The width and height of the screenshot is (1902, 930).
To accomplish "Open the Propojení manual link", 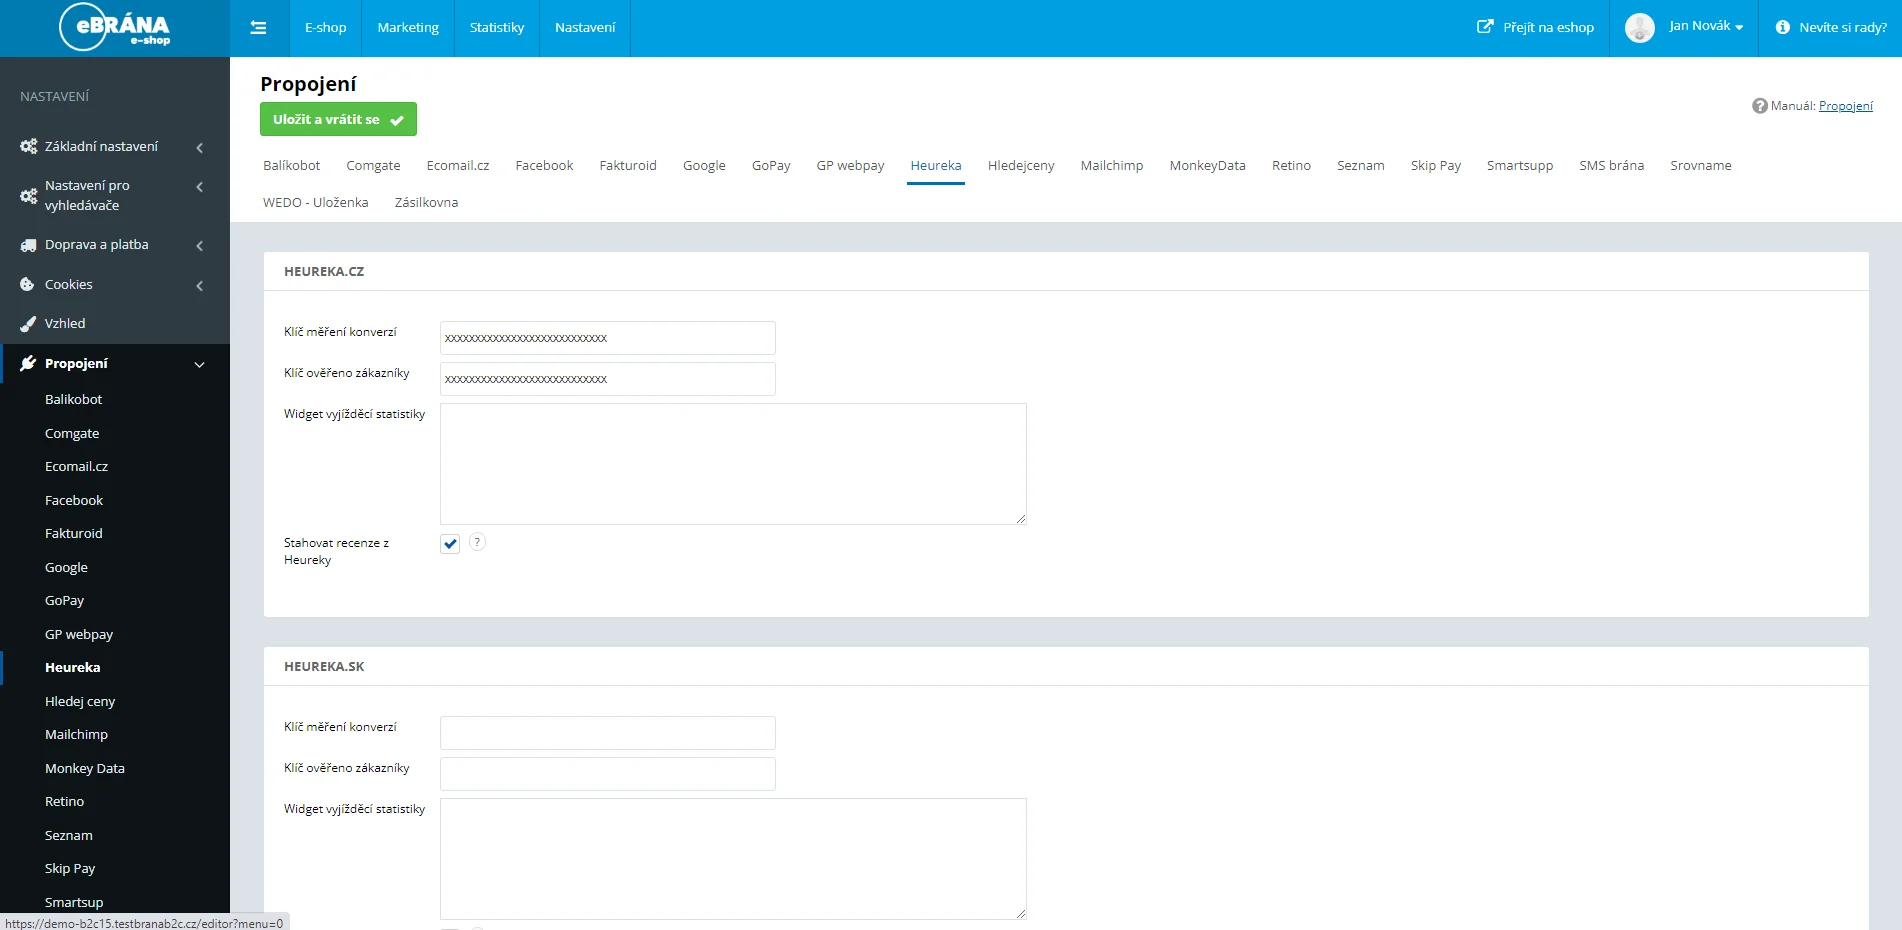I will (1845, 106).
